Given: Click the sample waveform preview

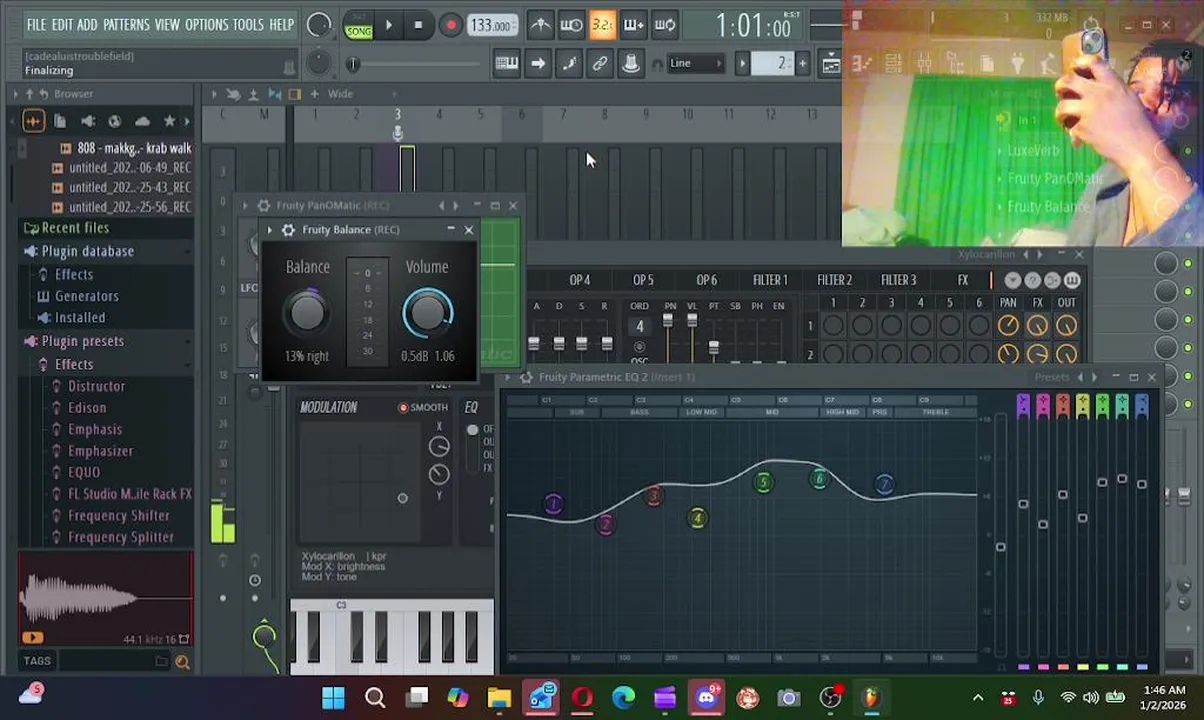Looking at the screenshot, I should pyautogui.click(x=106, y=598).
